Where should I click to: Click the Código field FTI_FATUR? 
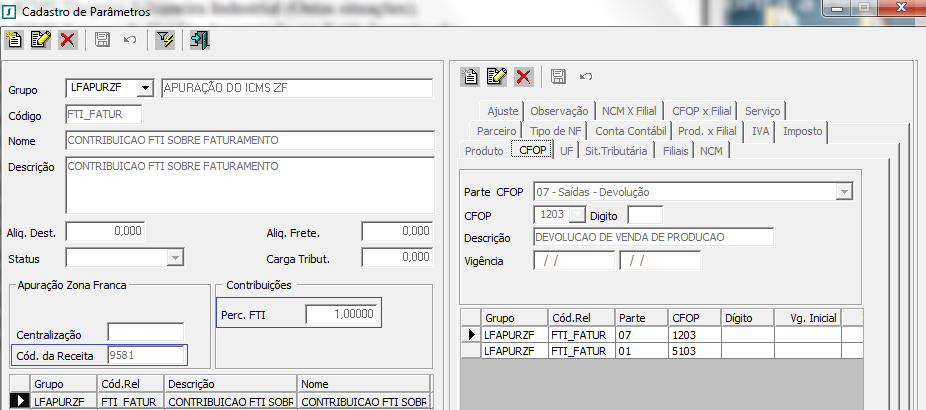tap(103, 115)
